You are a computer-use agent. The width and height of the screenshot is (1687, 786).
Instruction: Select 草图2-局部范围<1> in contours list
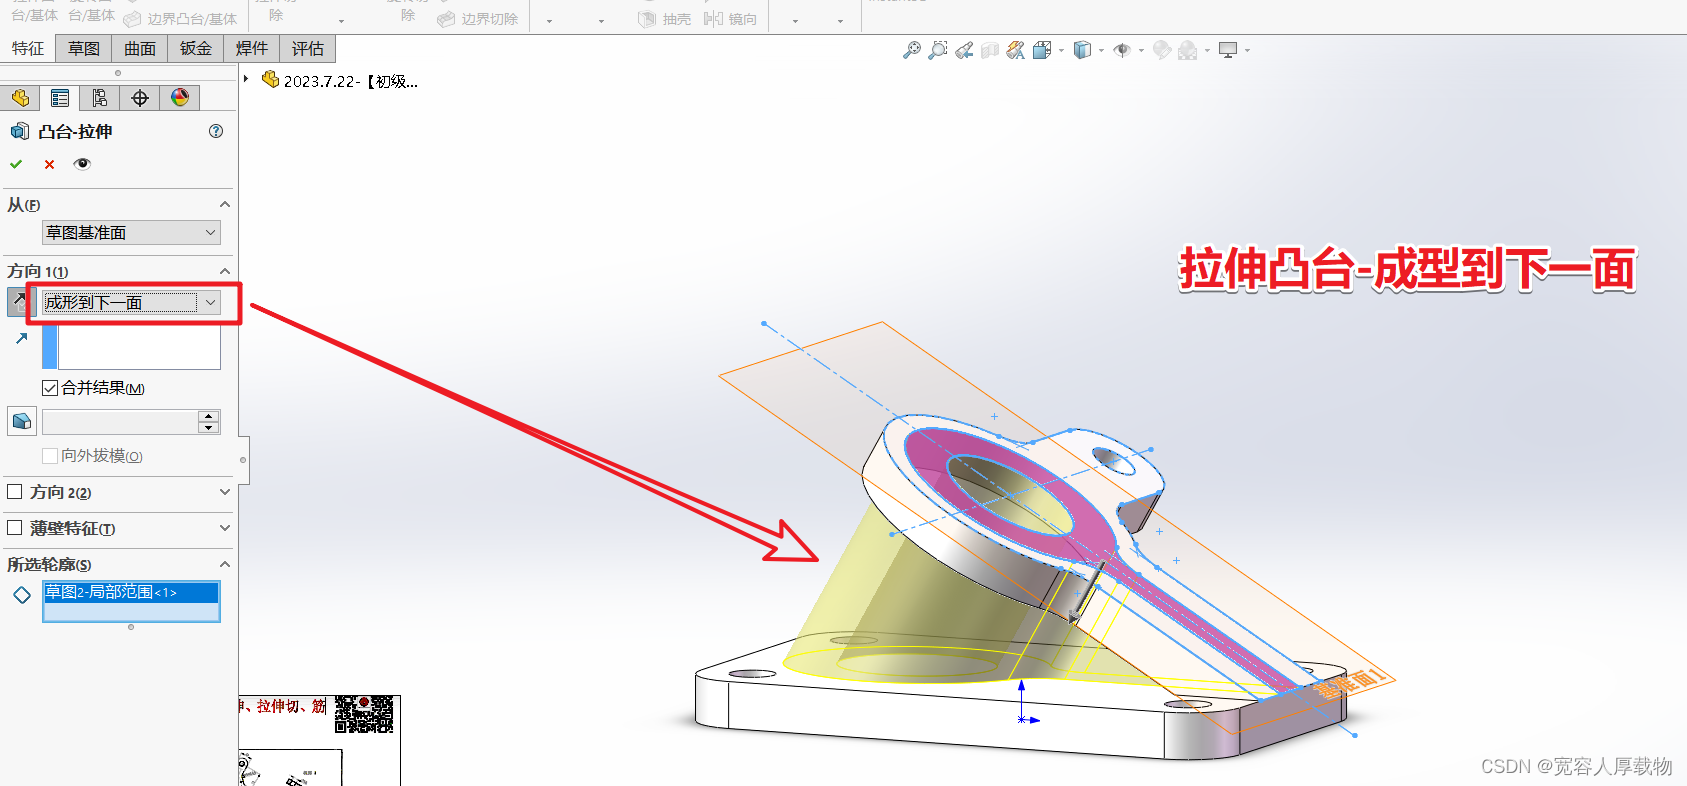tap(131, 592)
